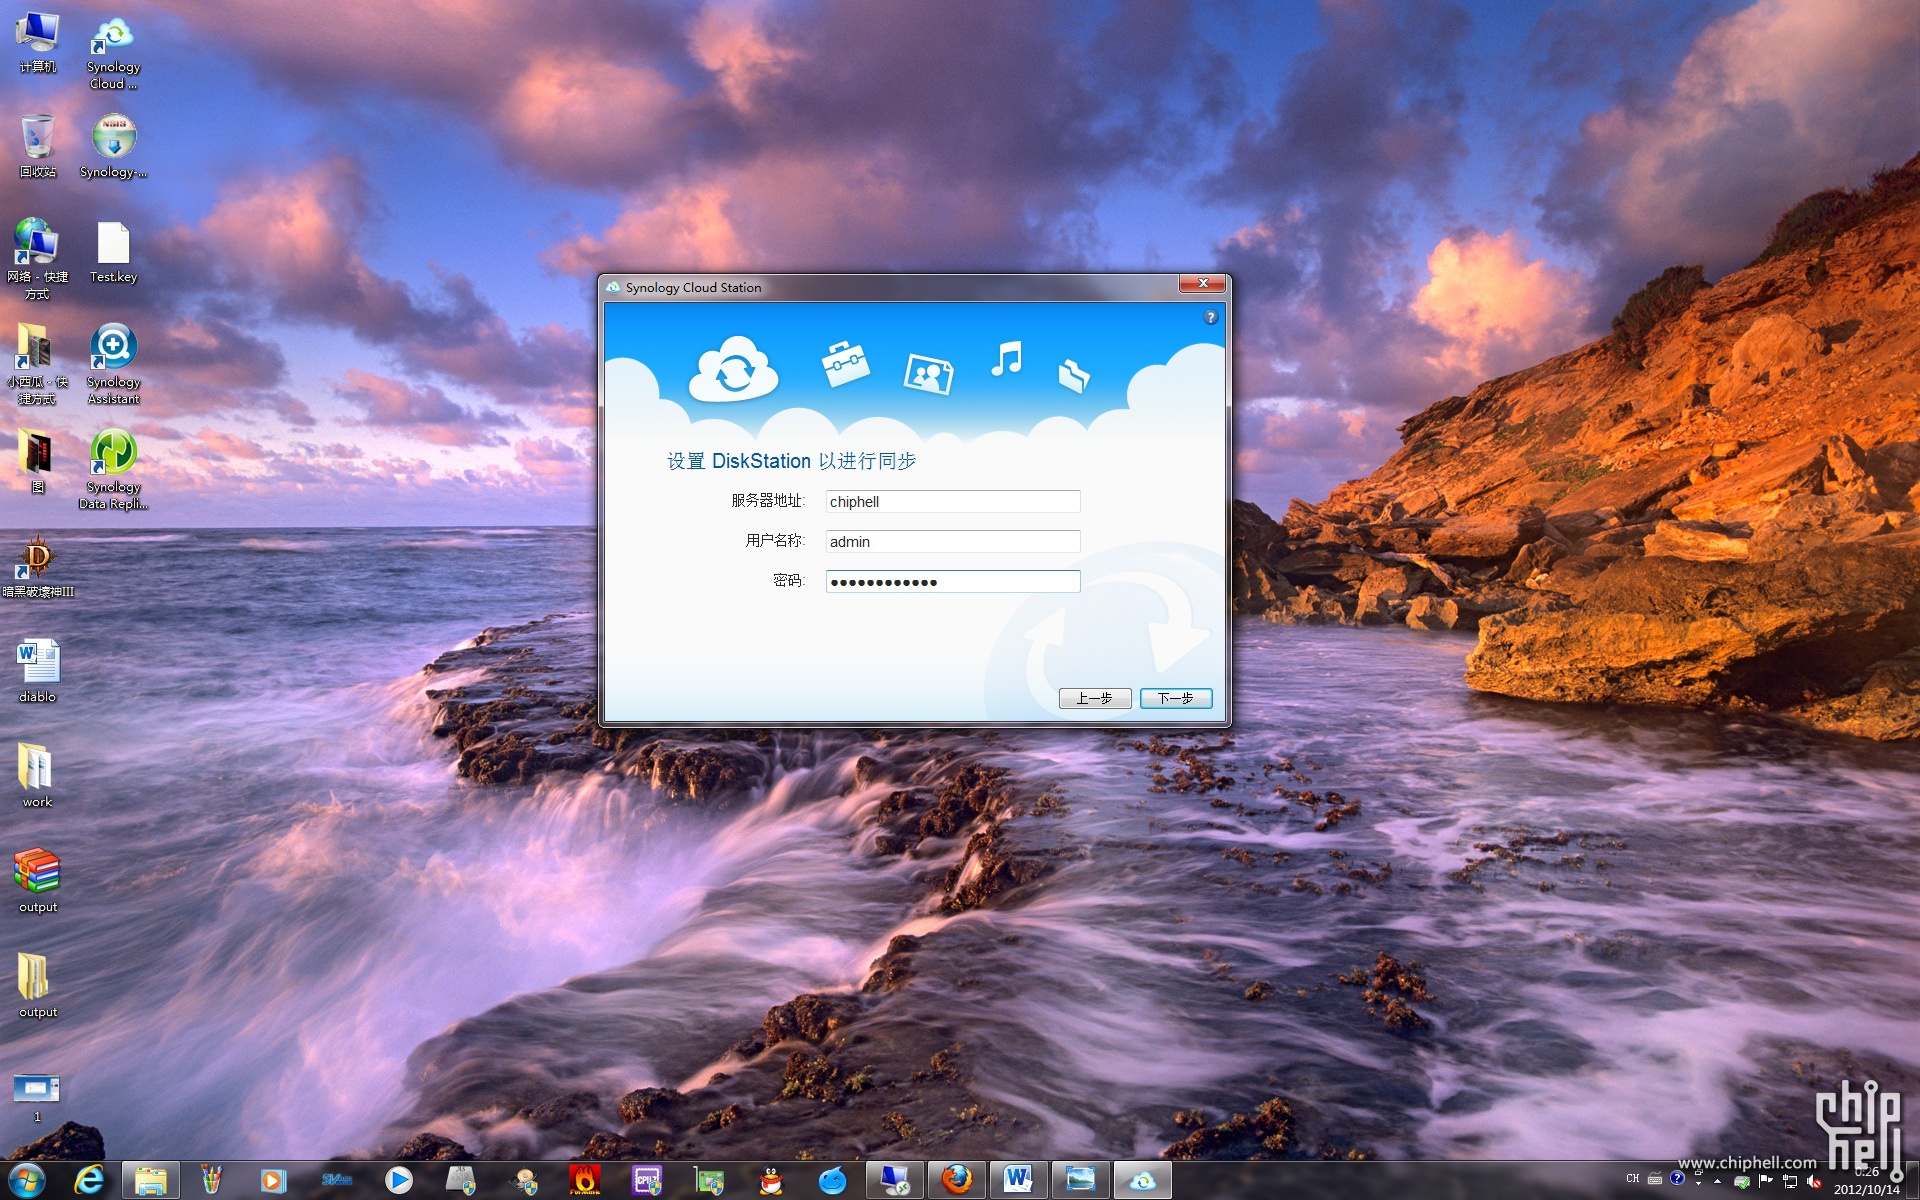Open the 回收站 Recycle Bin icon
Viewport: 1920px width, 1200px height.
(x=37, y=146)
